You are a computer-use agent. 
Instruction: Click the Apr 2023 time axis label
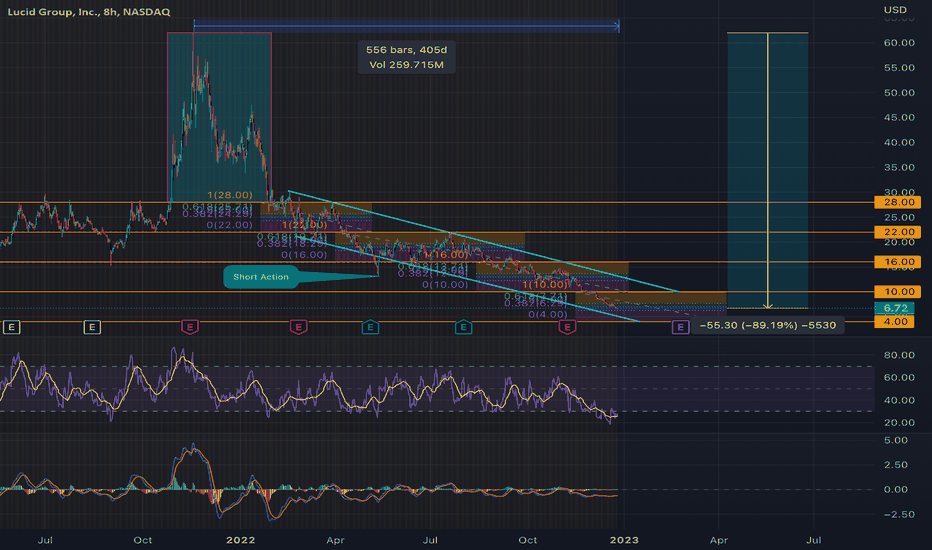point(719,540)
